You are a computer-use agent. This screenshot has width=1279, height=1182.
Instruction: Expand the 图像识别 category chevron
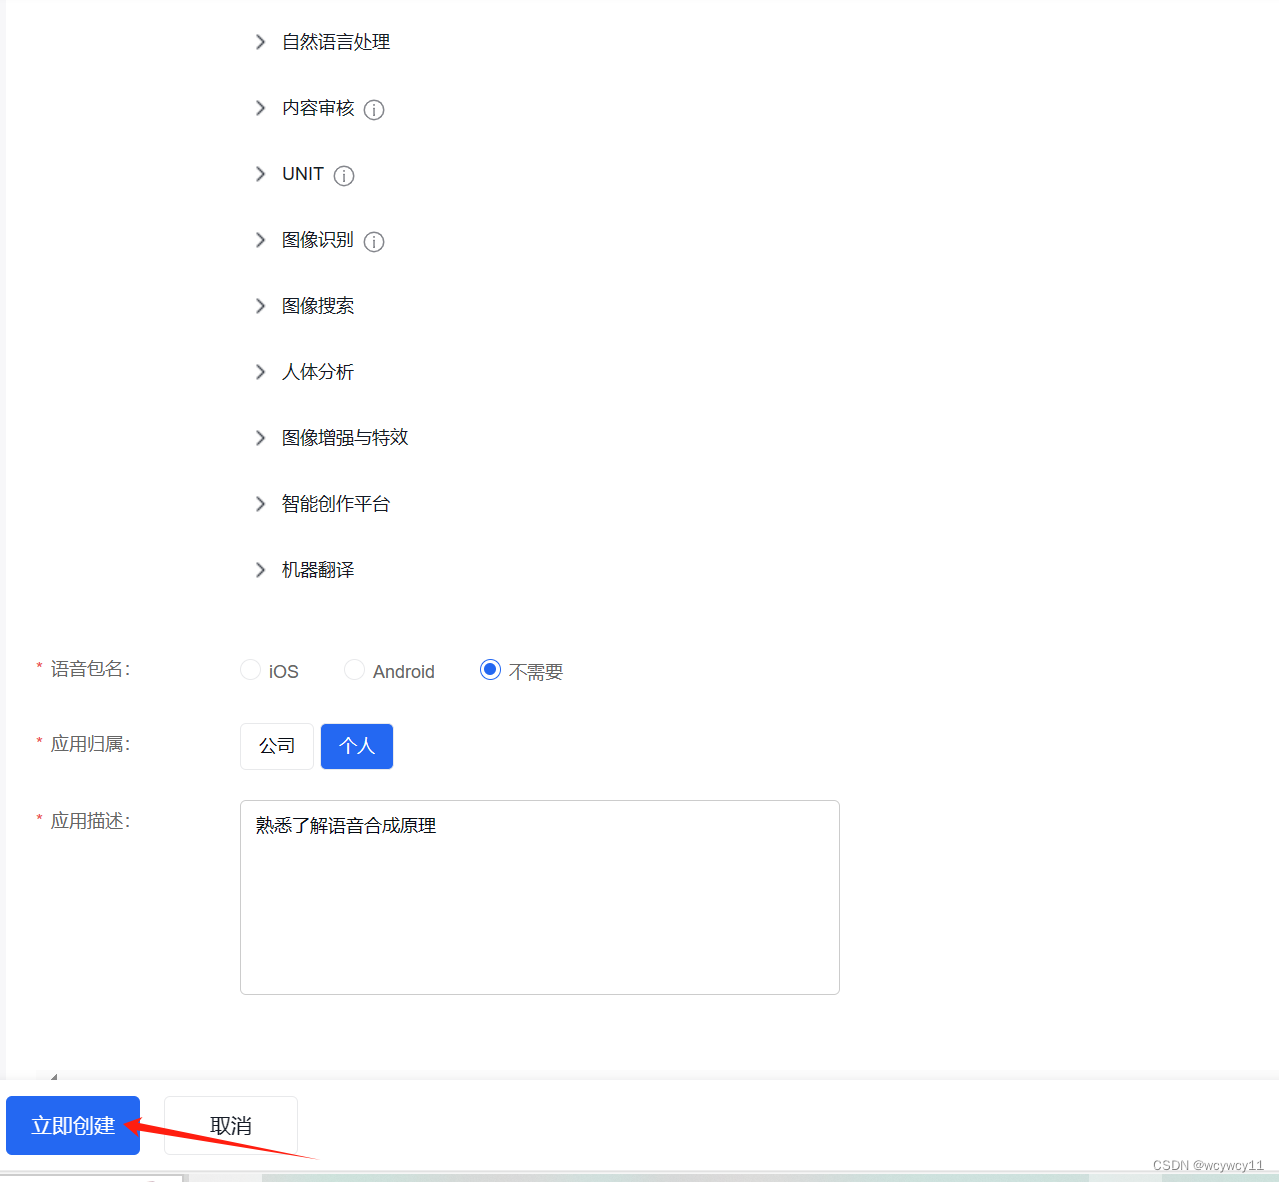coord(260,240)
